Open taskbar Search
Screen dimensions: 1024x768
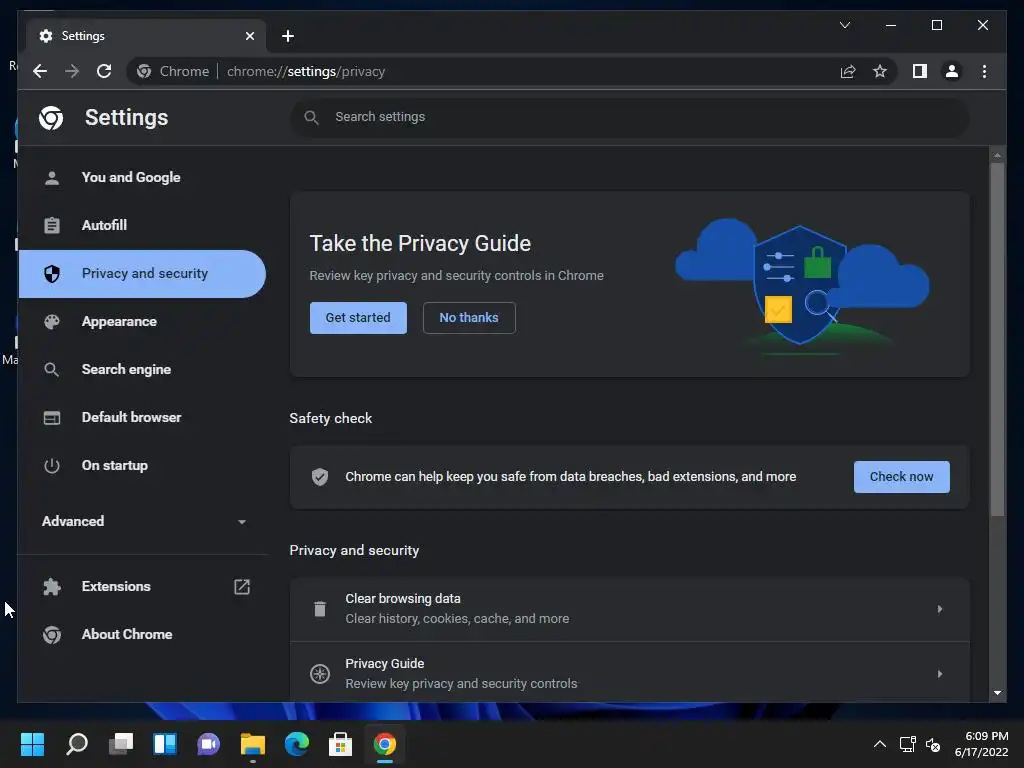76,744
